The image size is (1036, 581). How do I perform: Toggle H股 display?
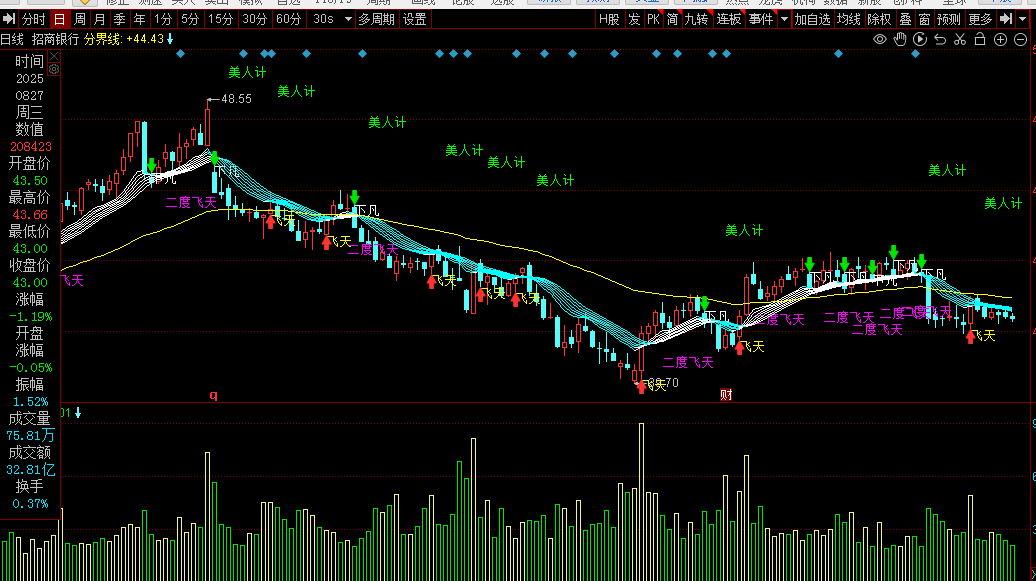click(609, 19)
